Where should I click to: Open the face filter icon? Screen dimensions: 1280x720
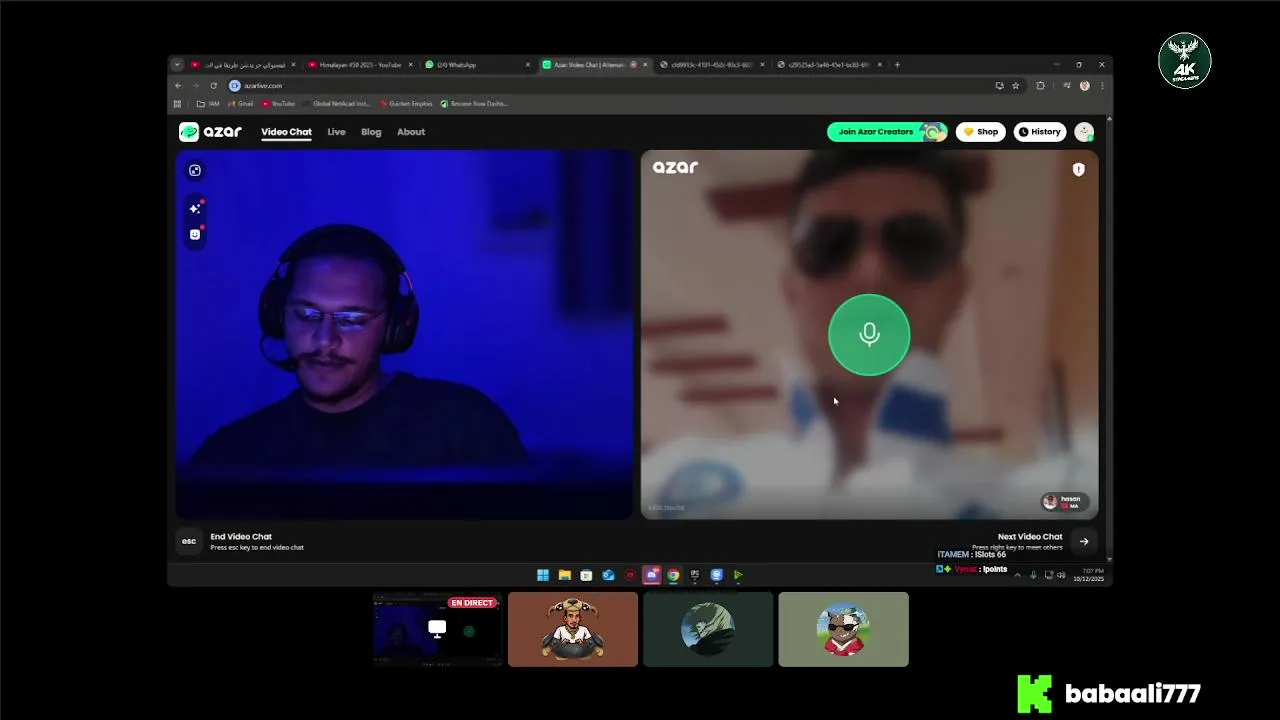point(195,234)
